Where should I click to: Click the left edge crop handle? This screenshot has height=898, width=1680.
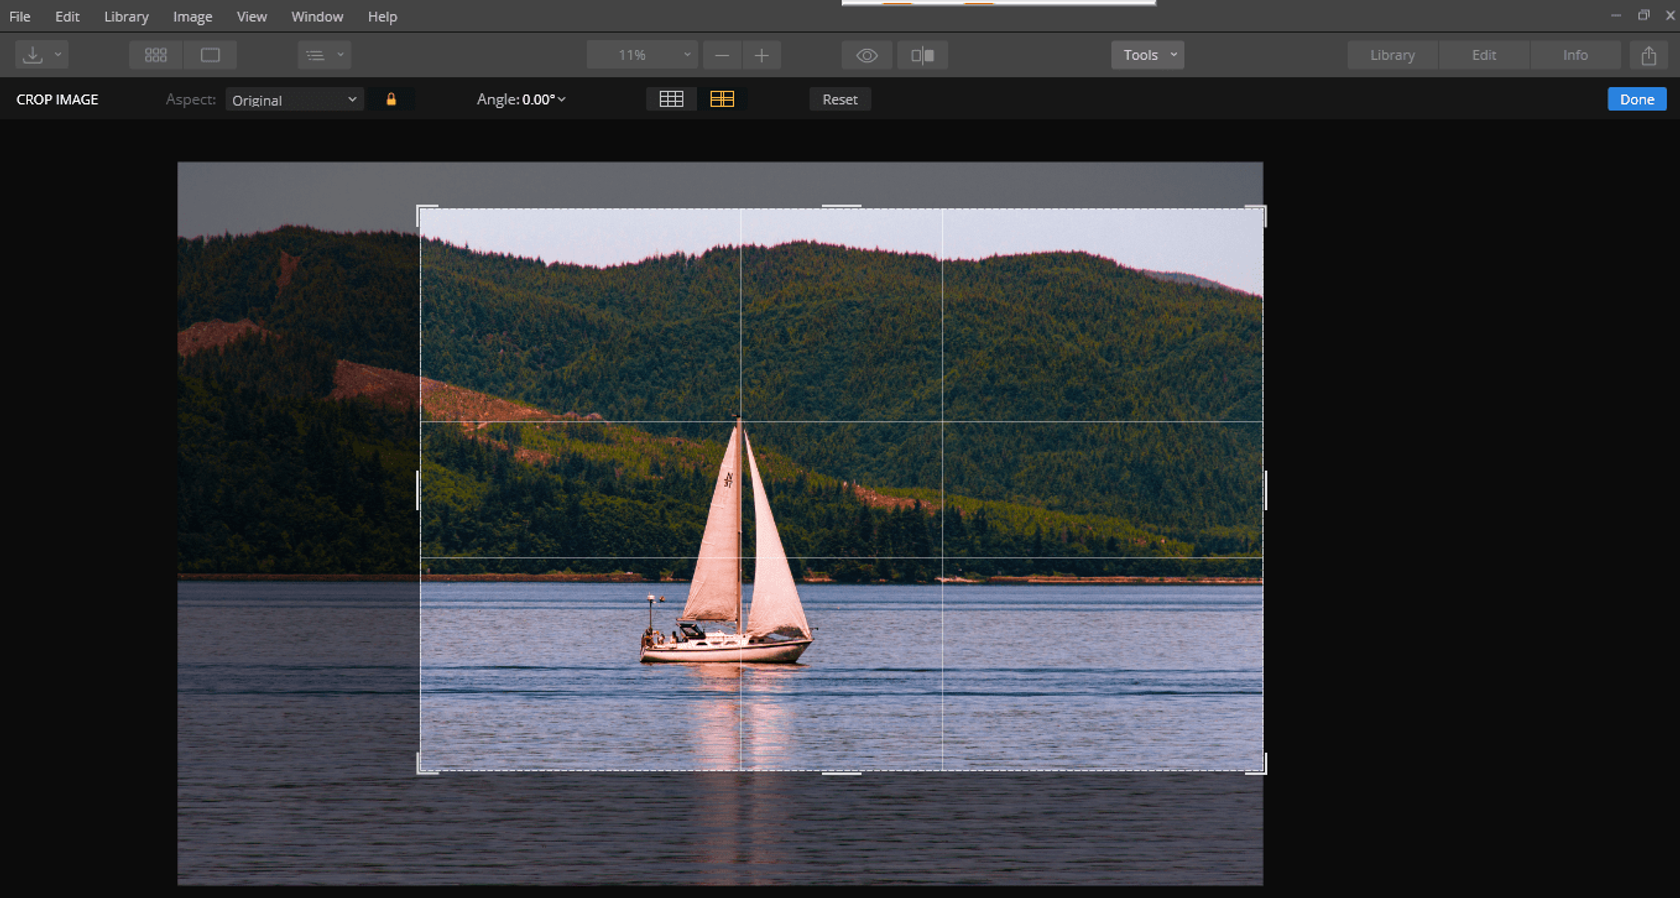pos(418,490)
